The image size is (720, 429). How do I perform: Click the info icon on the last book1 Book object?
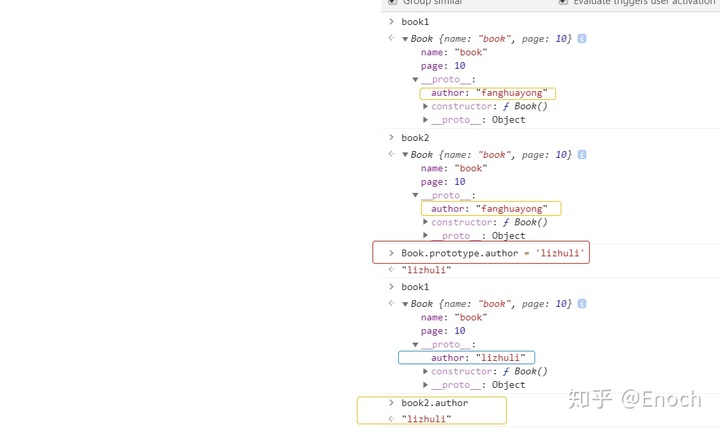582,304
